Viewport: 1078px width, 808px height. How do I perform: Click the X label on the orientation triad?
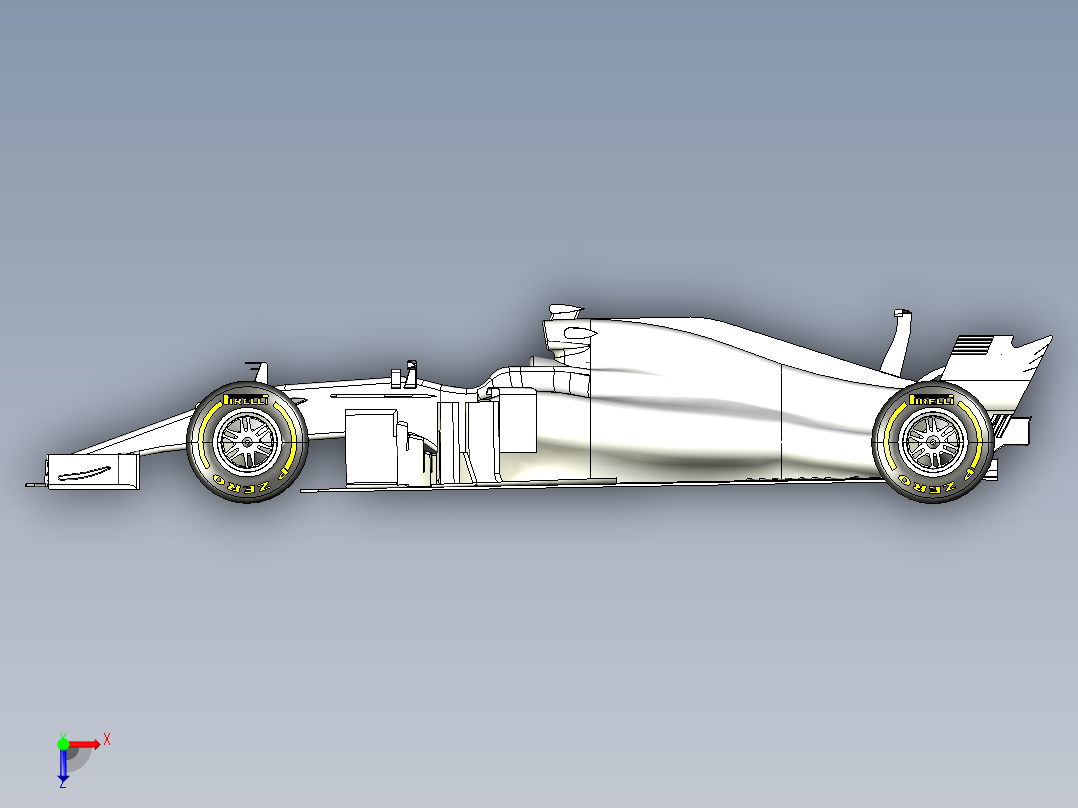(x=107, y=738)
